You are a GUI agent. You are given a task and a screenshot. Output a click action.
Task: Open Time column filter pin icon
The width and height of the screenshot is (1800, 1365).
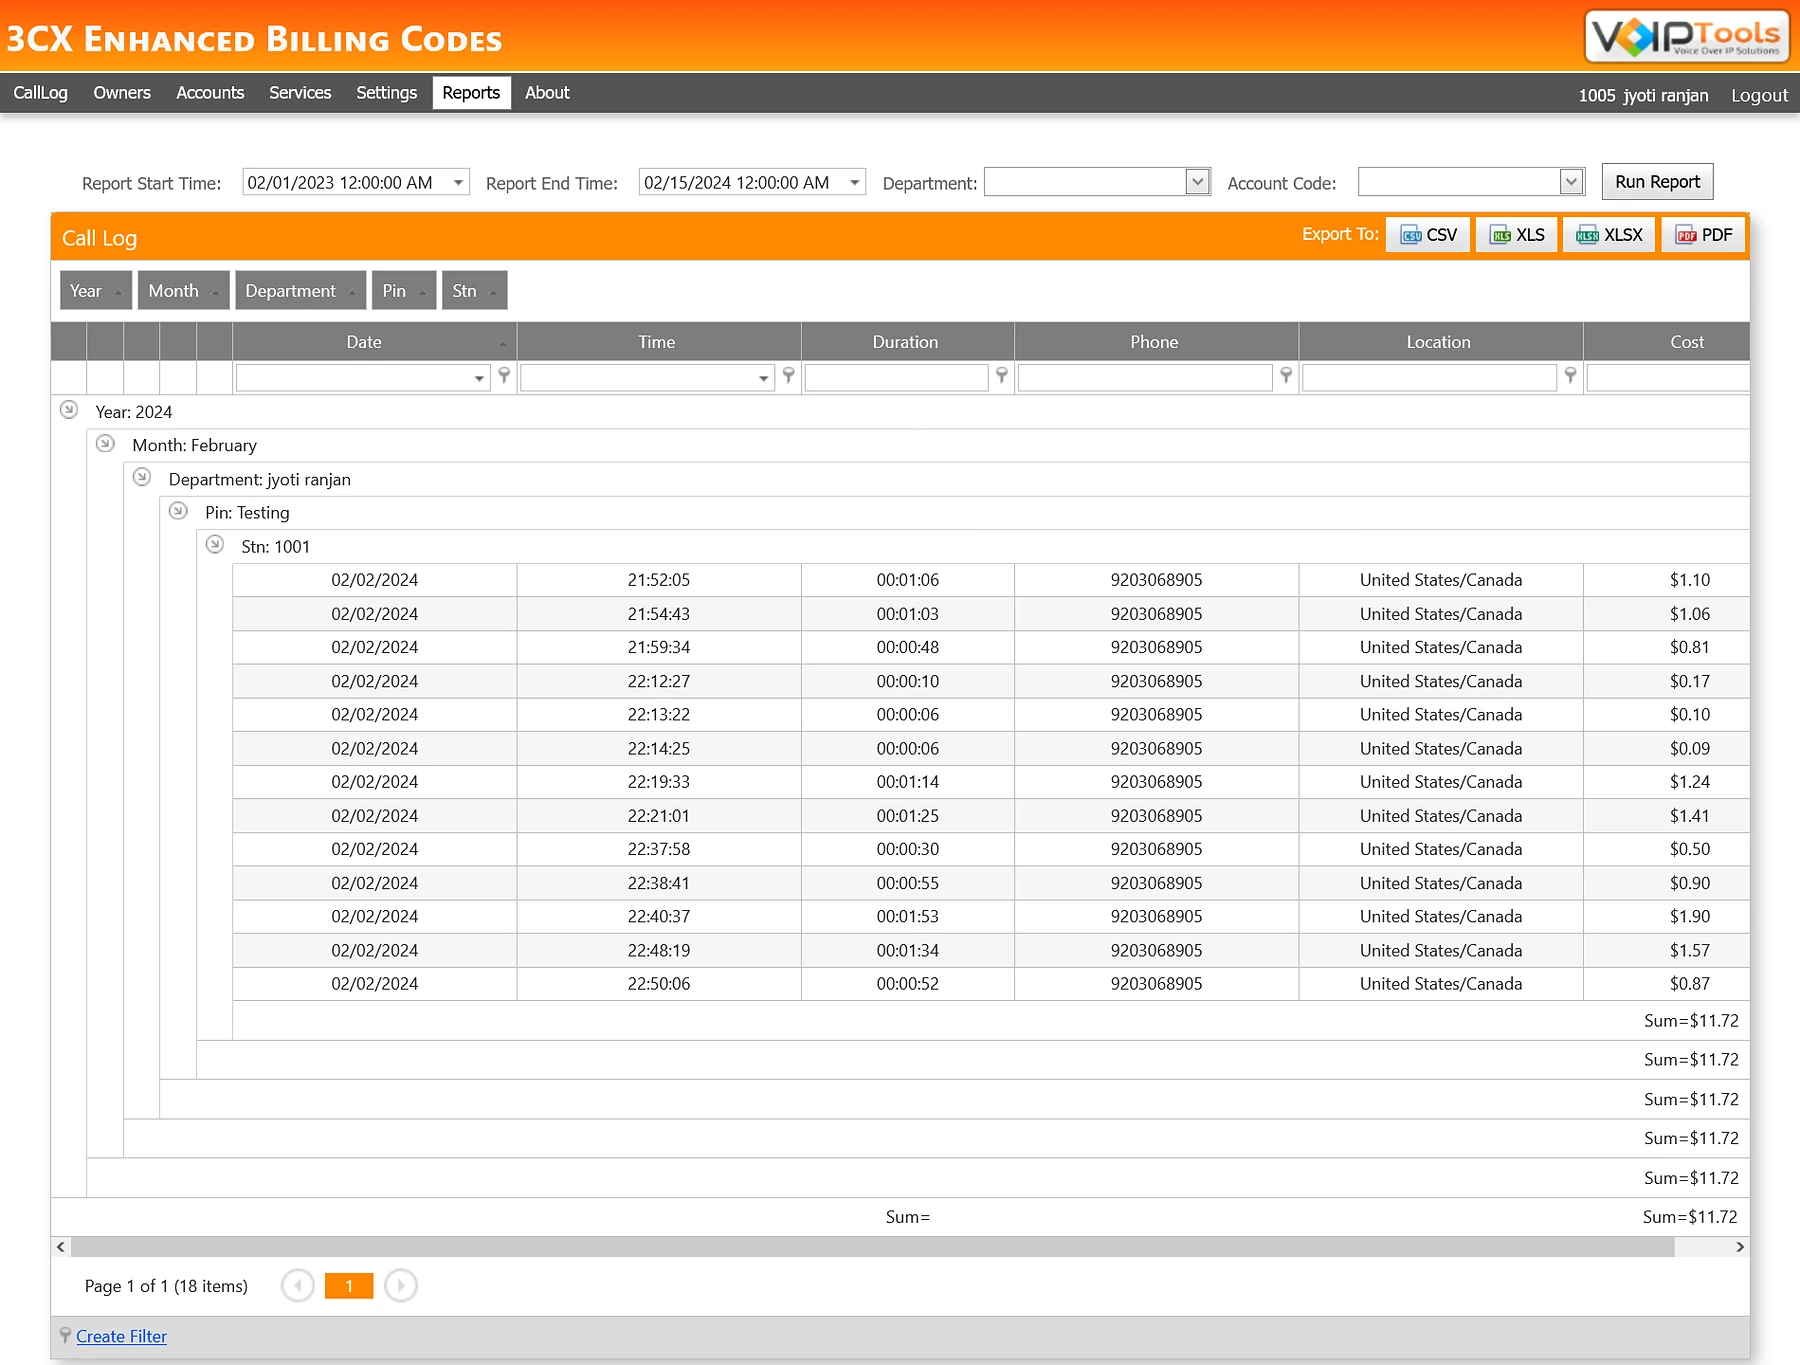pos(789,375)
